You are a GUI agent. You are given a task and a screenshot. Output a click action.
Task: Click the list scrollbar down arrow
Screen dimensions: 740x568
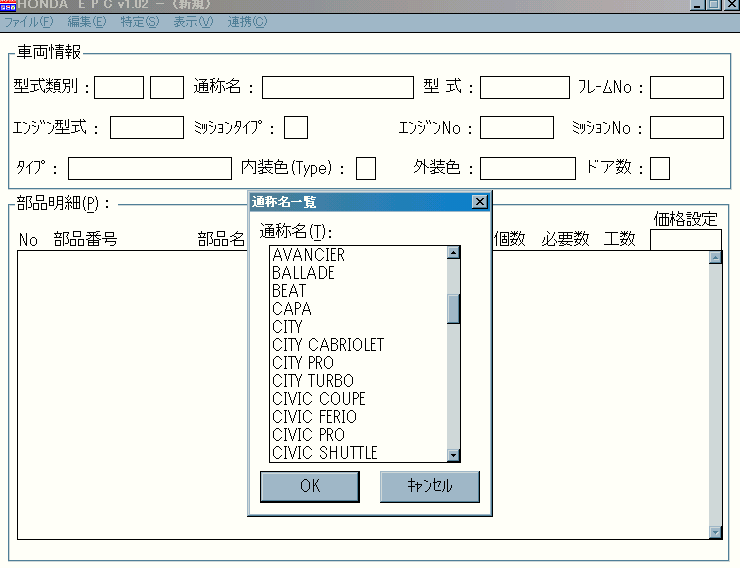[453, 455]
